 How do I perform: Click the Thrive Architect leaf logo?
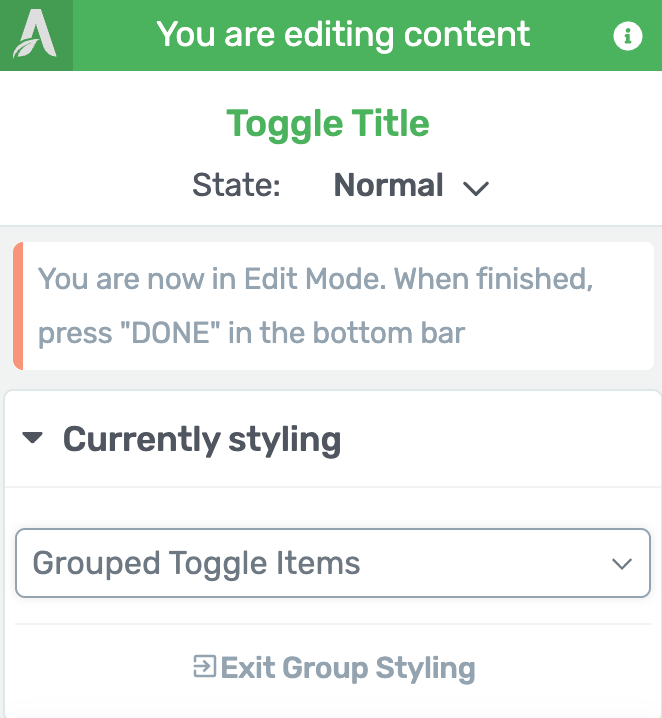(x=36, y=35)
